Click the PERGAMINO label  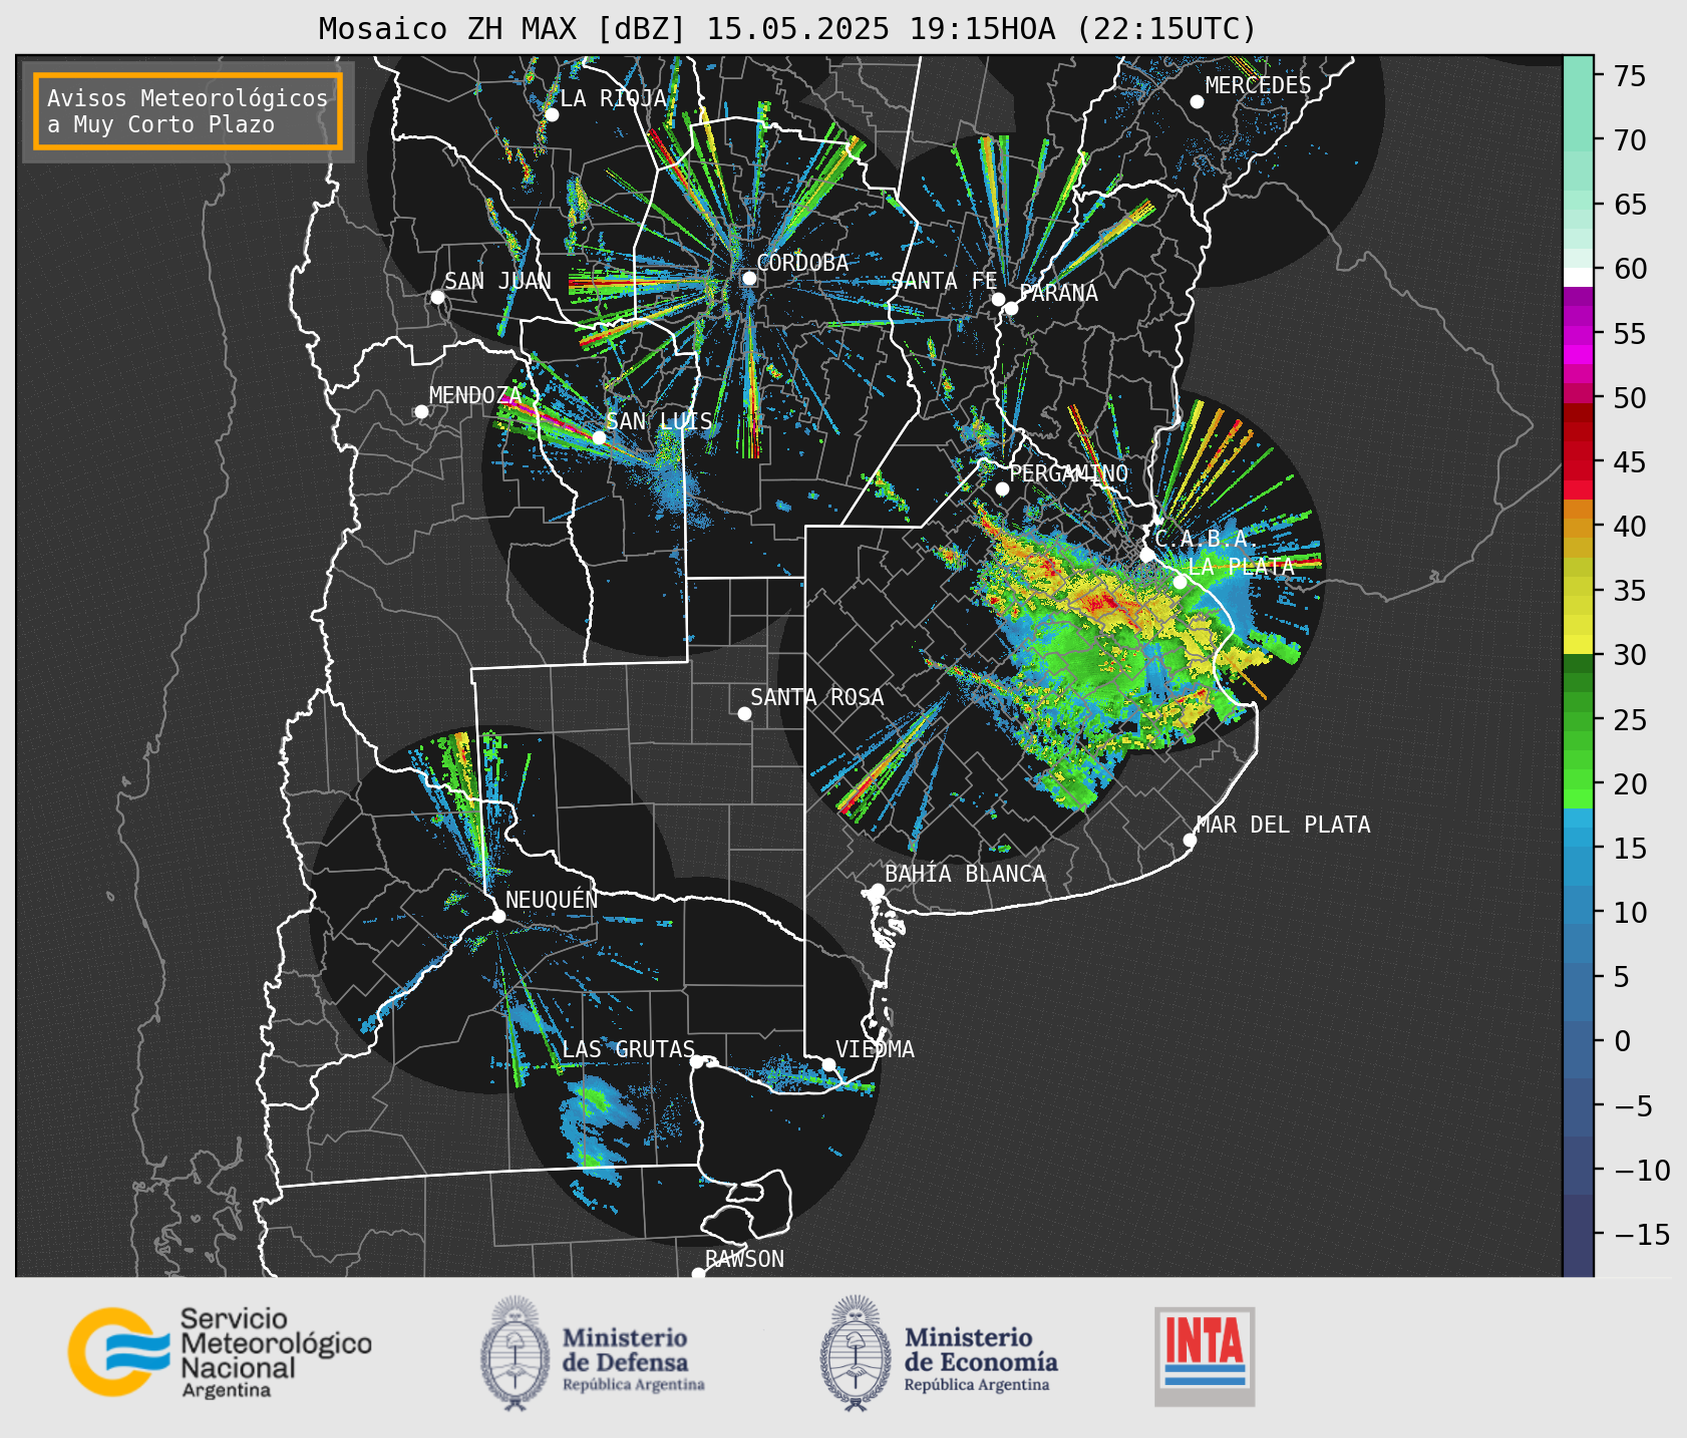1069,473
